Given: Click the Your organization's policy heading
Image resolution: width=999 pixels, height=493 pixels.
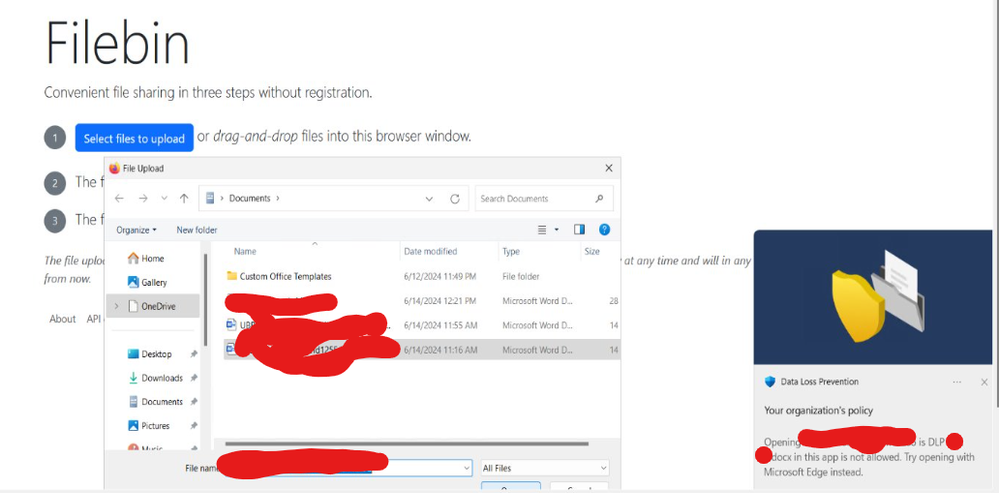Looking at the screenshot, I should (819, 410).
